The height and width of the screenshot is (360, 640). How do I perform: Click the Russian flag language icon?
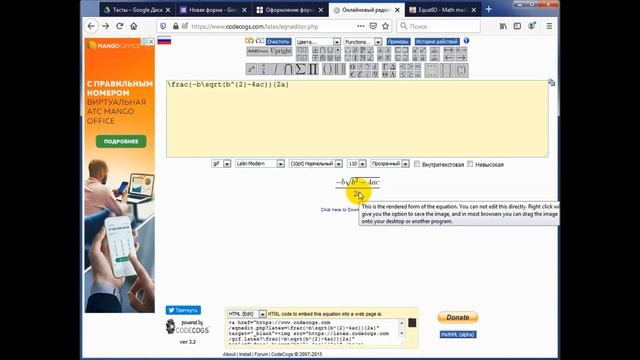tap(164, 41)
